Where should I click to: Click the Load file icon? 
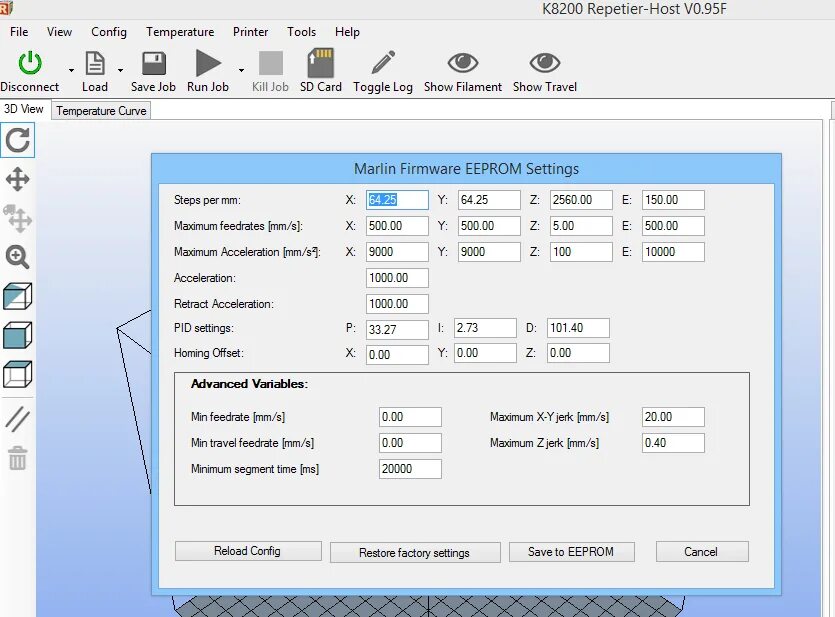click(x=95, y=63)
